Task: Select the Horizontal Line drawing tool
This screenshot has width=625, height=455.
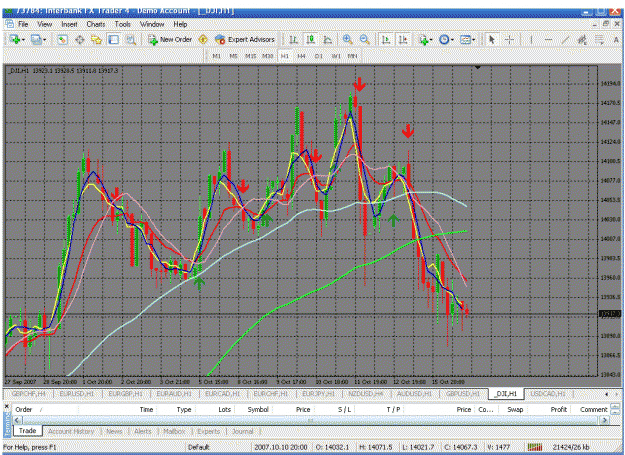Action: [548, 40]
